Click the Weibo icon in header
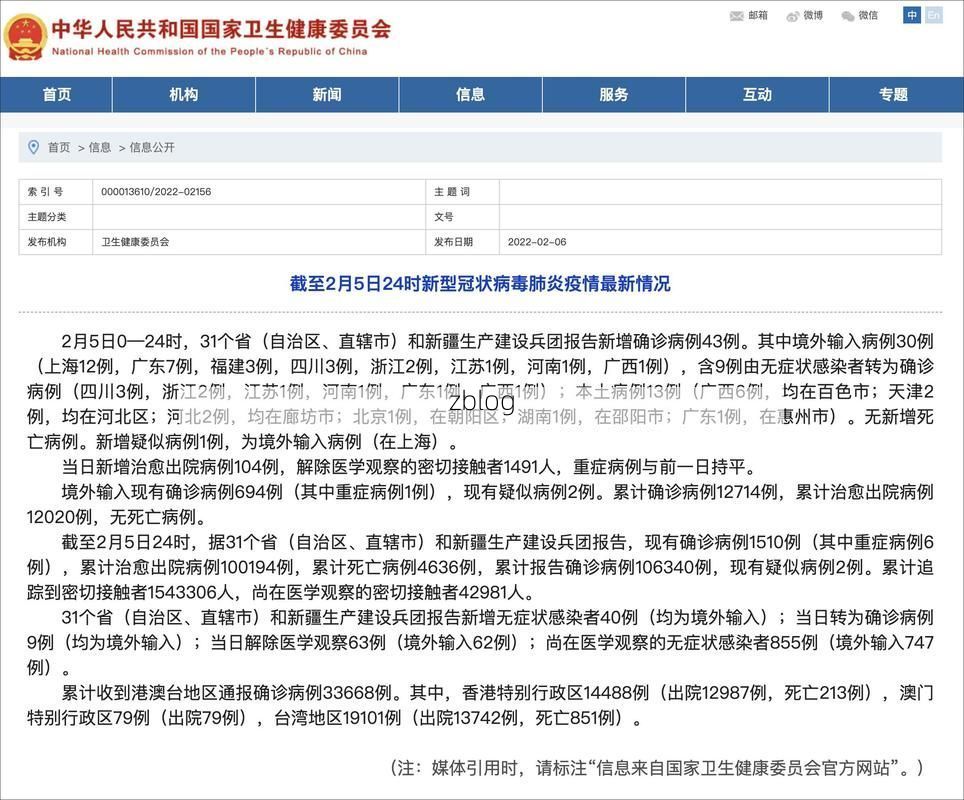 click(793, 15)
